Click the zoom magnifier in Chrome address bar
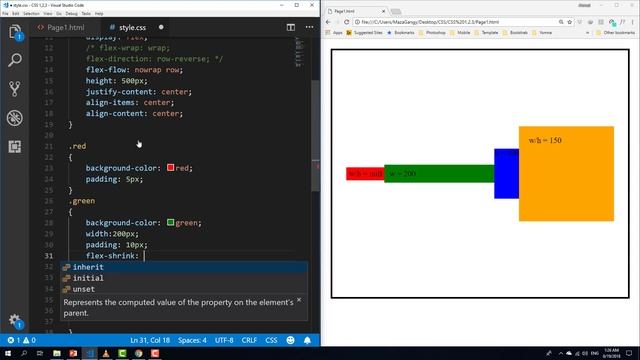Screen dimensions: 640x360 (561, 22)
